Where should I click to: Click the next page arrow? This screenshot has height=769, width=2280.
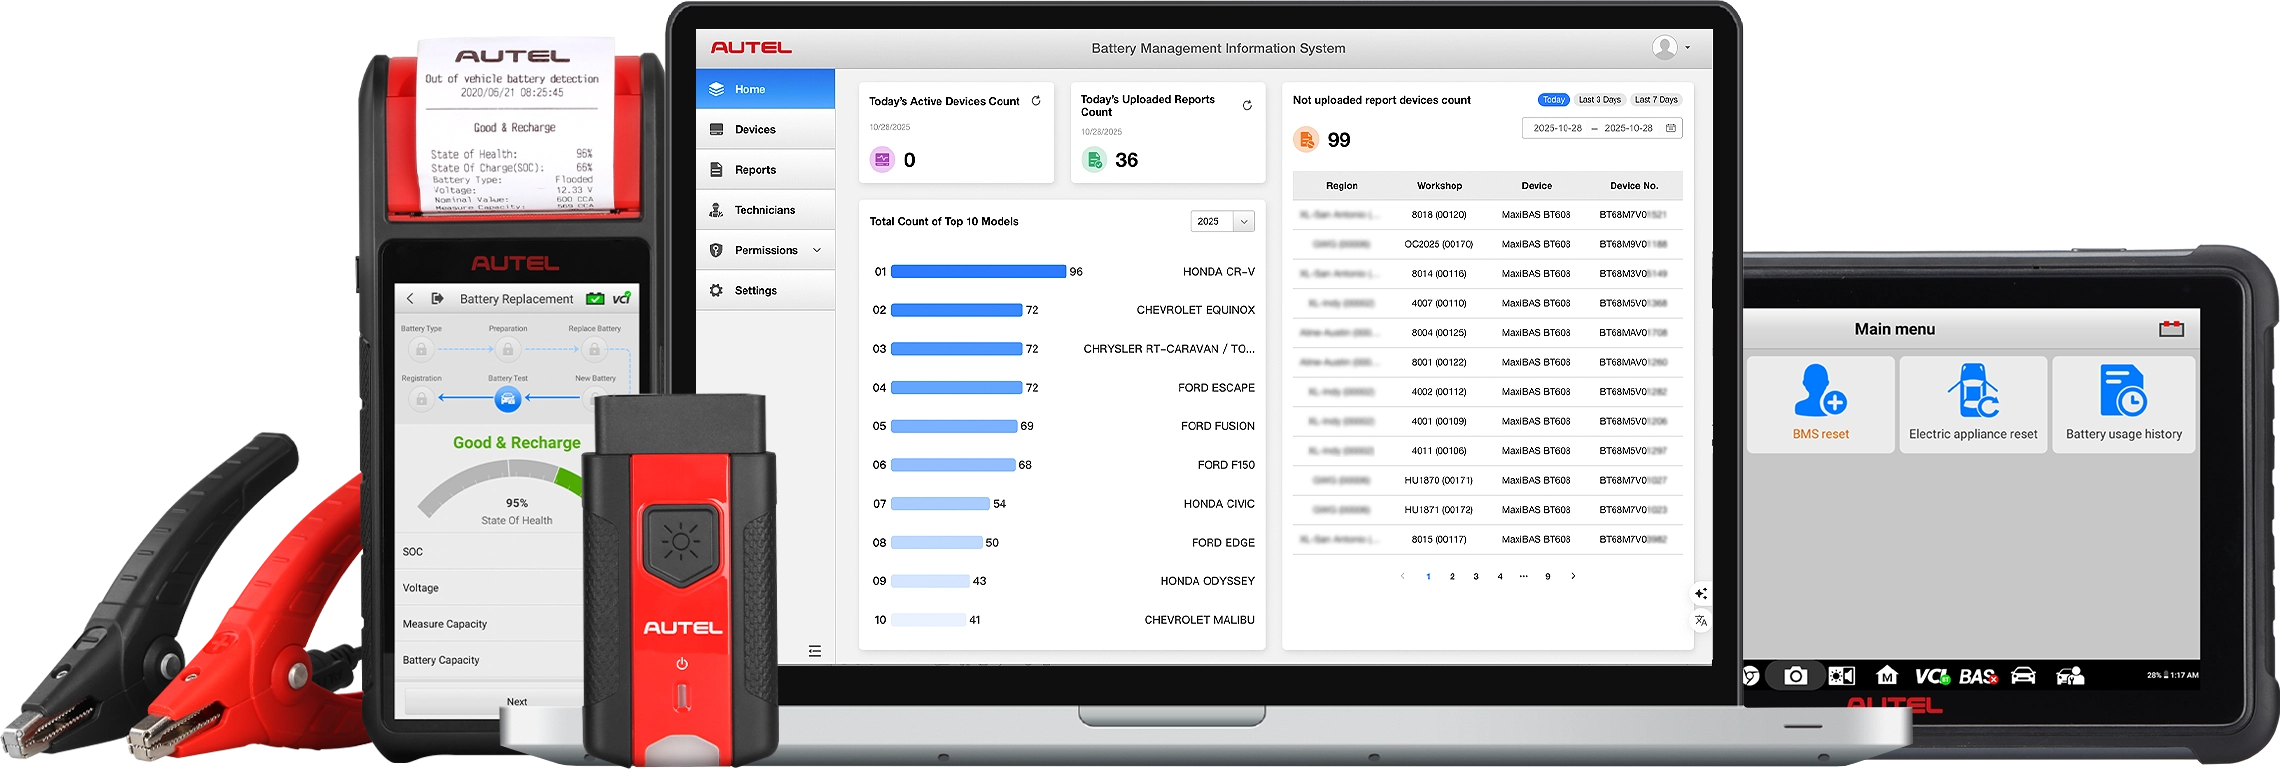coord(1573,577)
